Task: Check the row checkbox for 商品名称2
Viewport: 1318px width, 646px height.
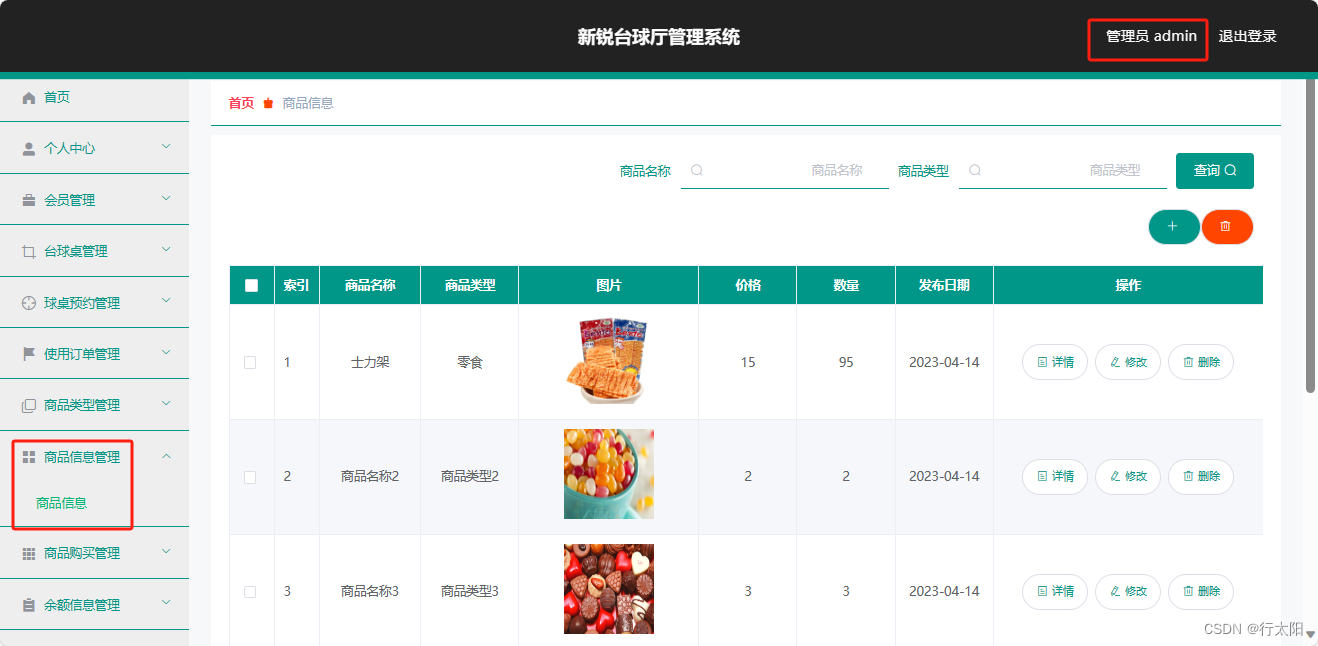Action: coord(250,477)
